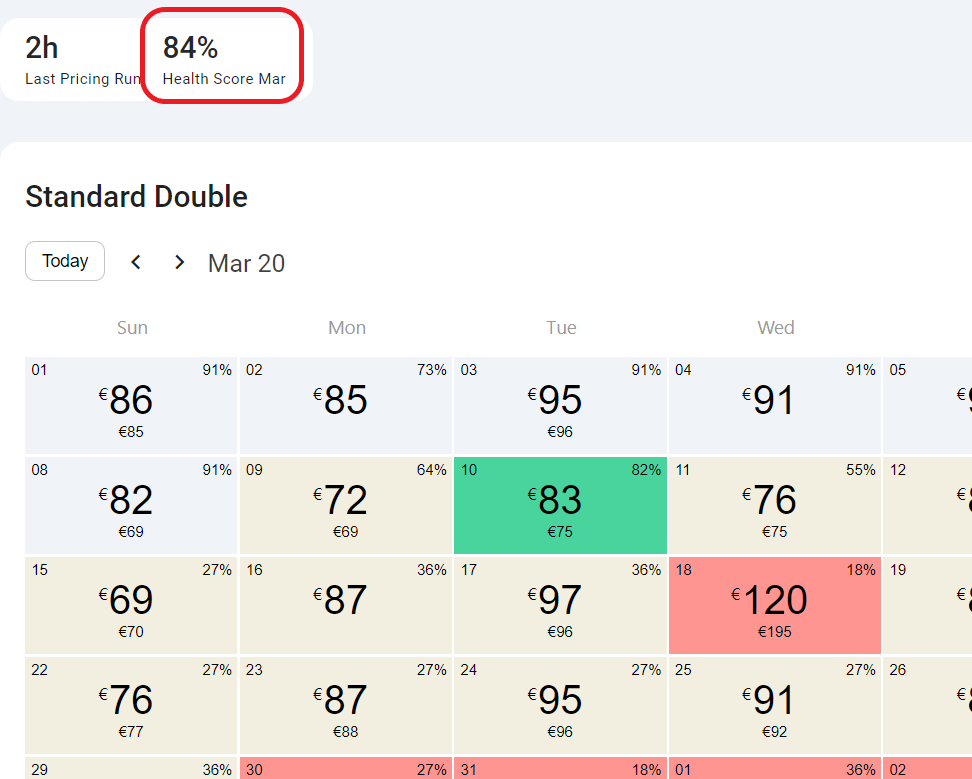This screenshot has width=972, height=779.
Task: Open March 25 cell priced €91
Action: (775, 705)
